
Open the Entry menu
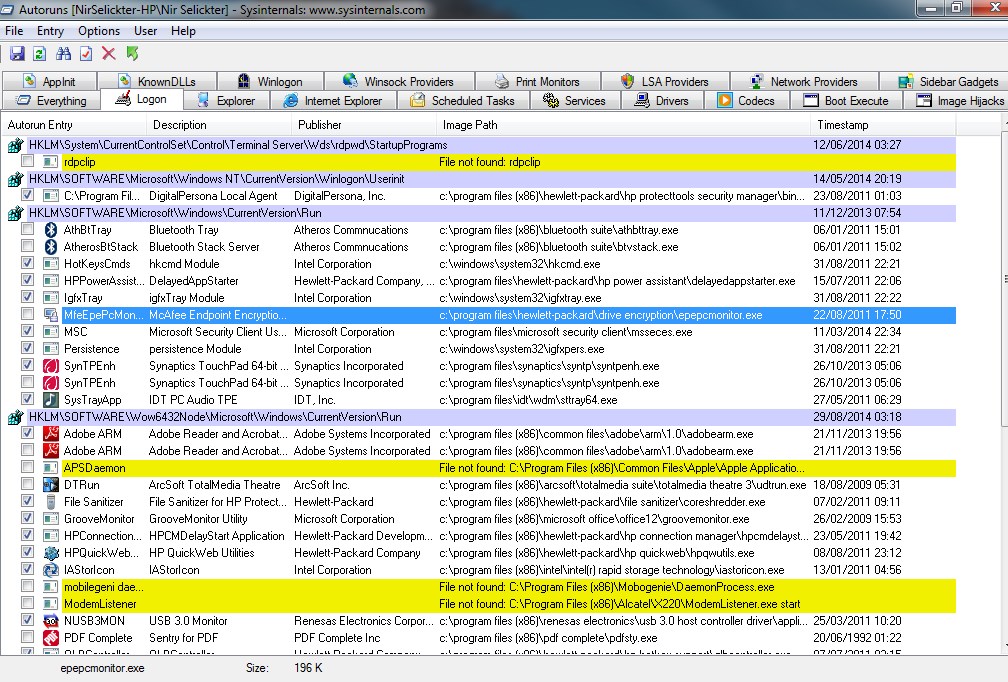50,31
